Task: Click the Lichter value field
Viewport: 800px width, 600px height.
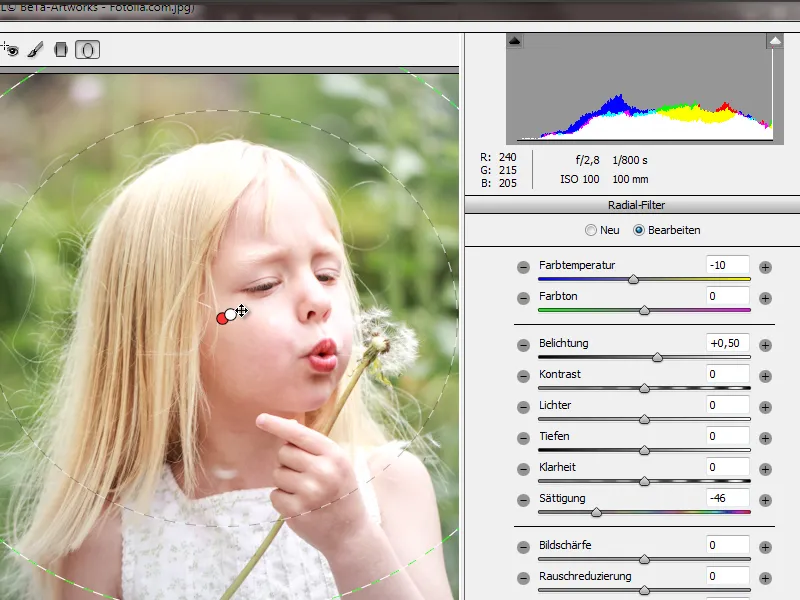Action: coord(728,406)
